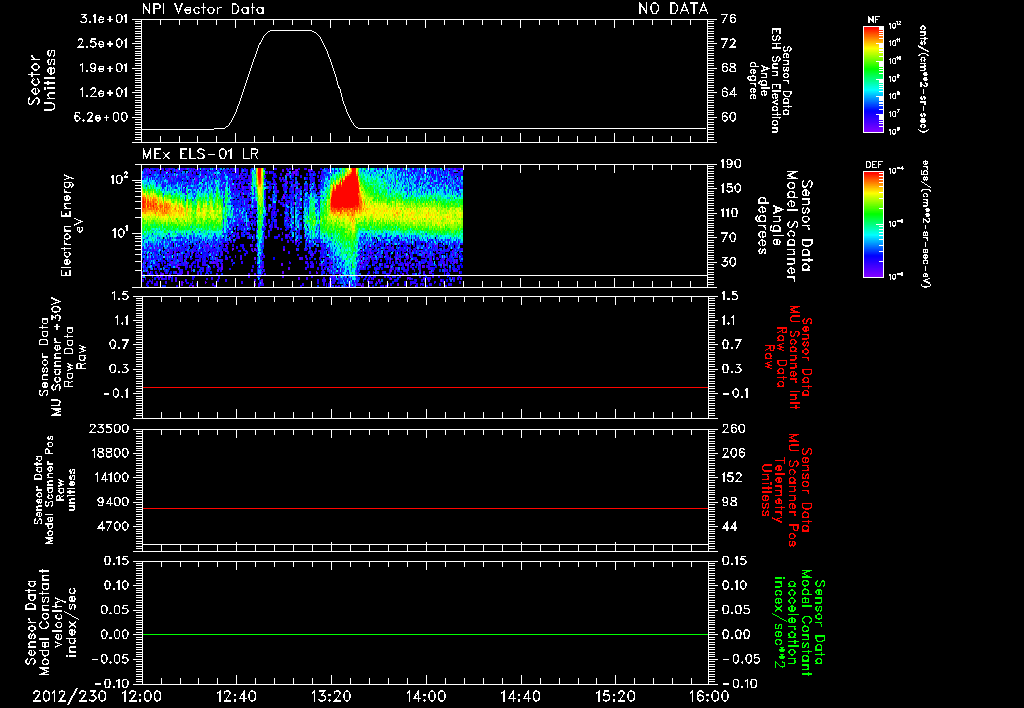Click the 260 telemetry tick value
This screenshot has width=1024, height=708.
[x=732, y=428]
